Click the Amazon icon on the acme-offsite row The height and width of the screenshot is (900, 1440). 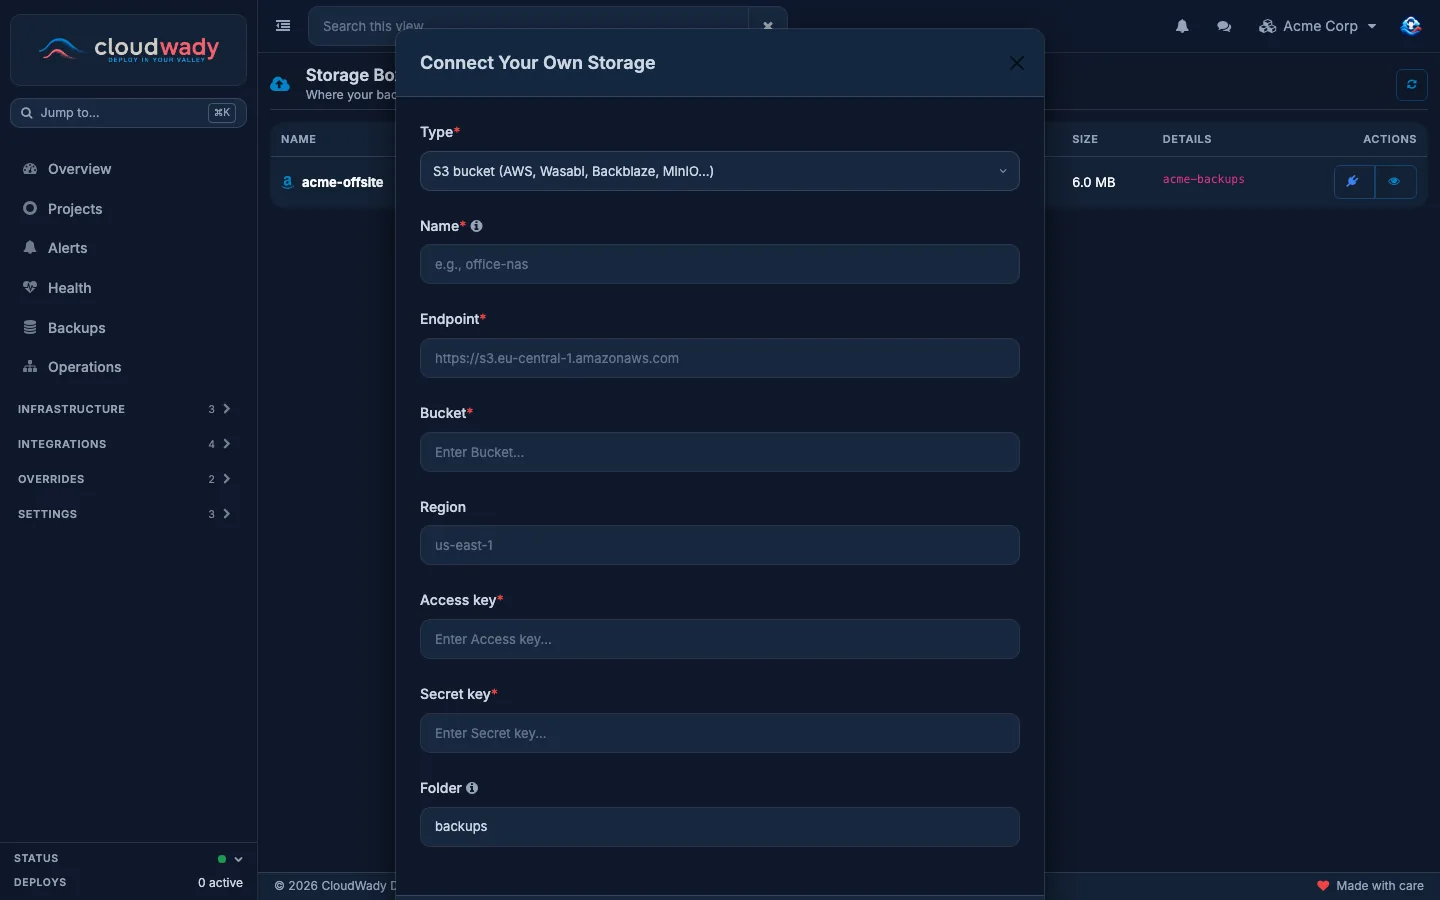click(x=288, y=182)
